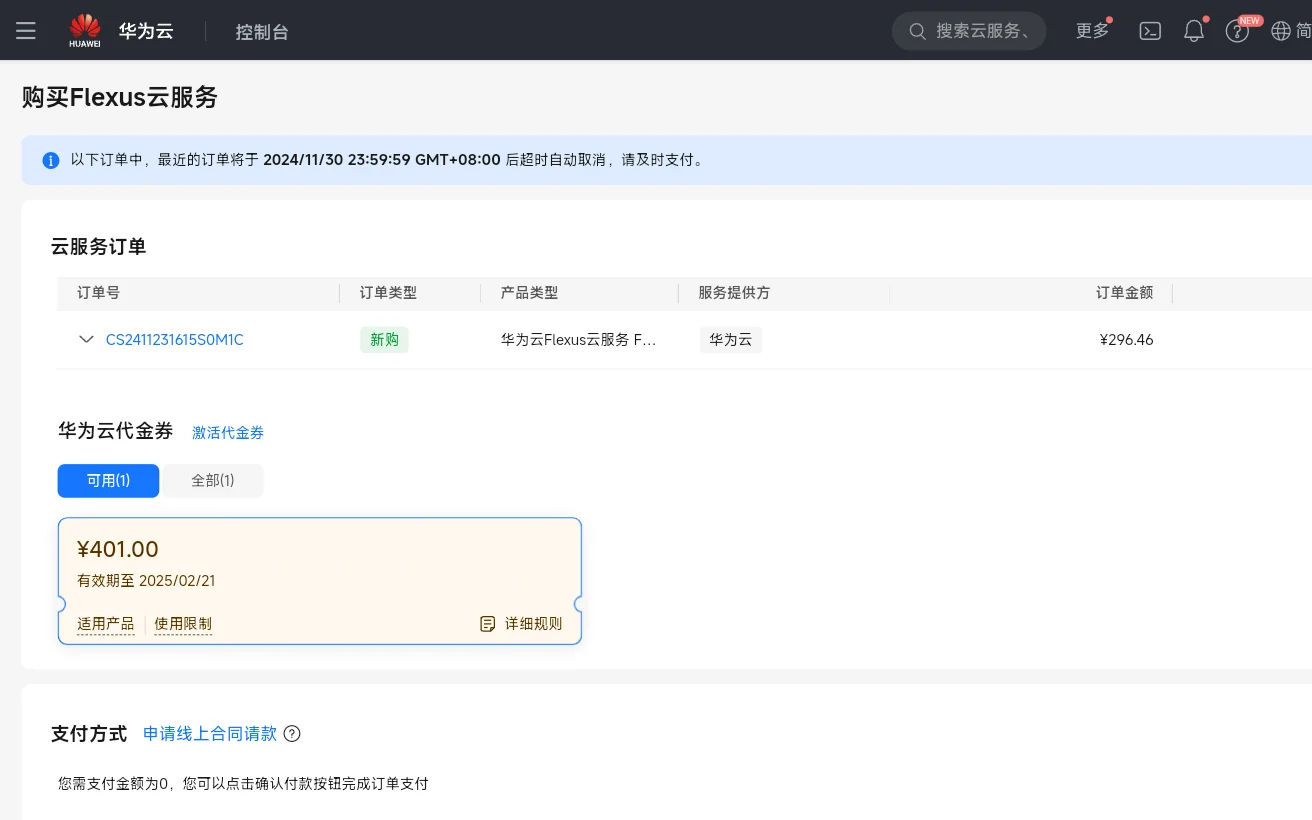Click the search cloud services field
Viewport: 1312px width, 820px height.
969,31
